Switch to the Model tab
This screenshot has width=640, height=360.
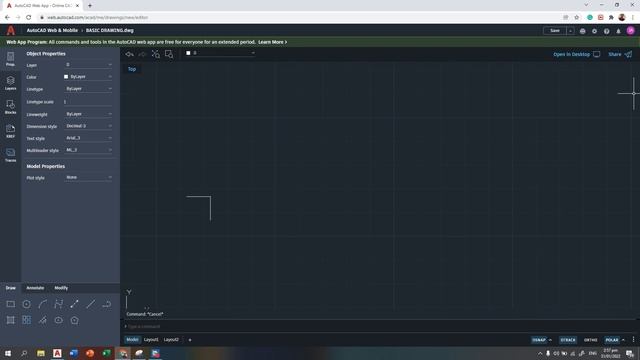tap(132, 340)
